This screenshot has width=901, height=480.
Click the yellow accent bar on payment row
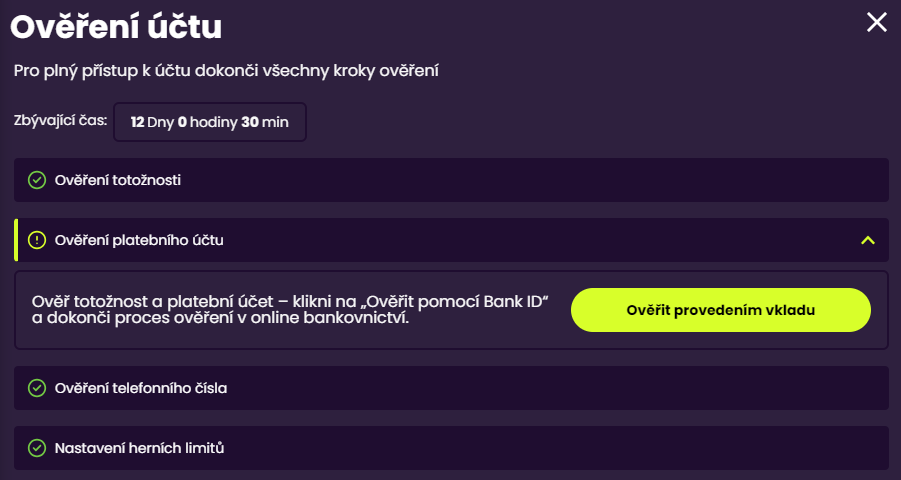tap(16, 240)
